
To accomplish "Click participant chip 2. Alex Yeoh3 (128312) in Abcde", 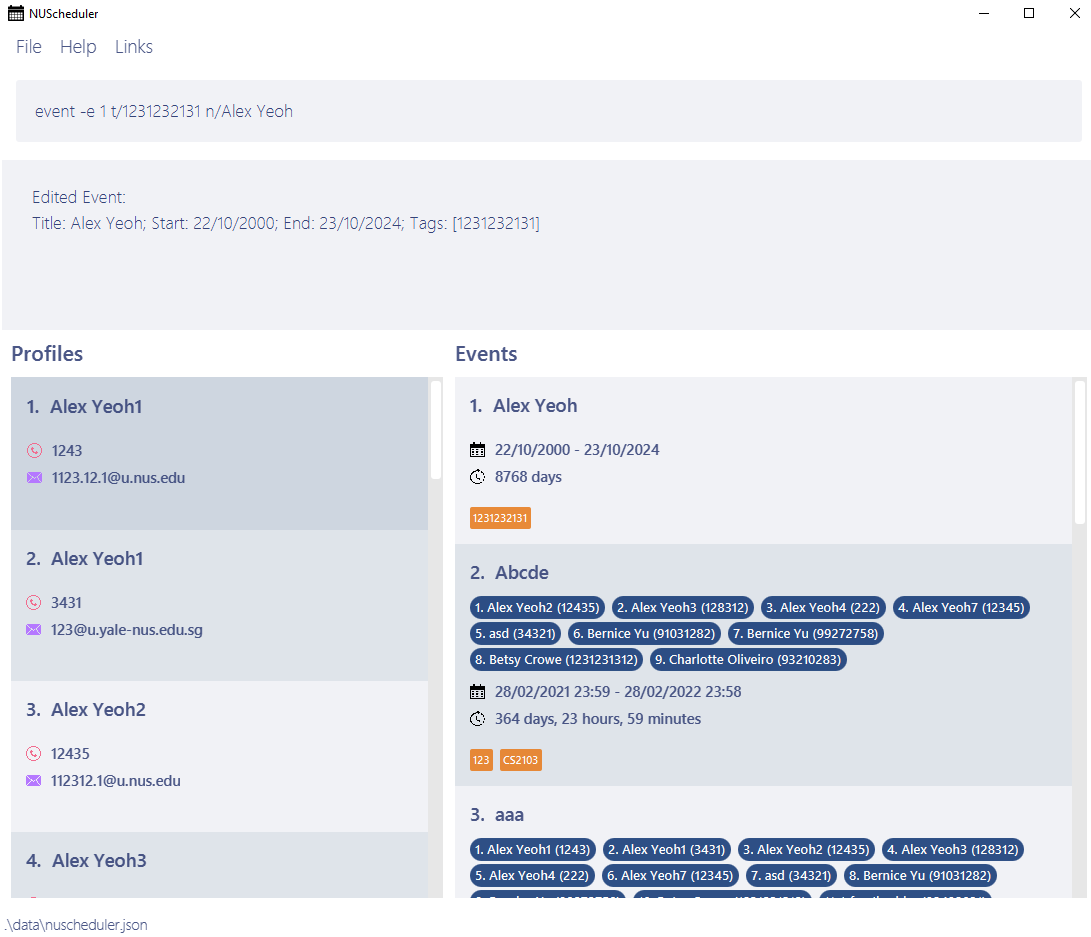I will (x=683, y=608).
